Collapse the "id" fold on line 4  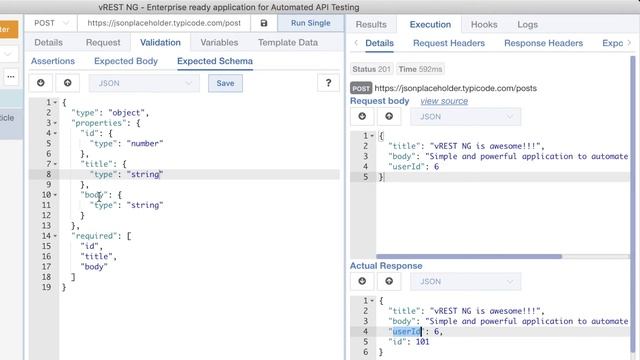coord(55,133)
